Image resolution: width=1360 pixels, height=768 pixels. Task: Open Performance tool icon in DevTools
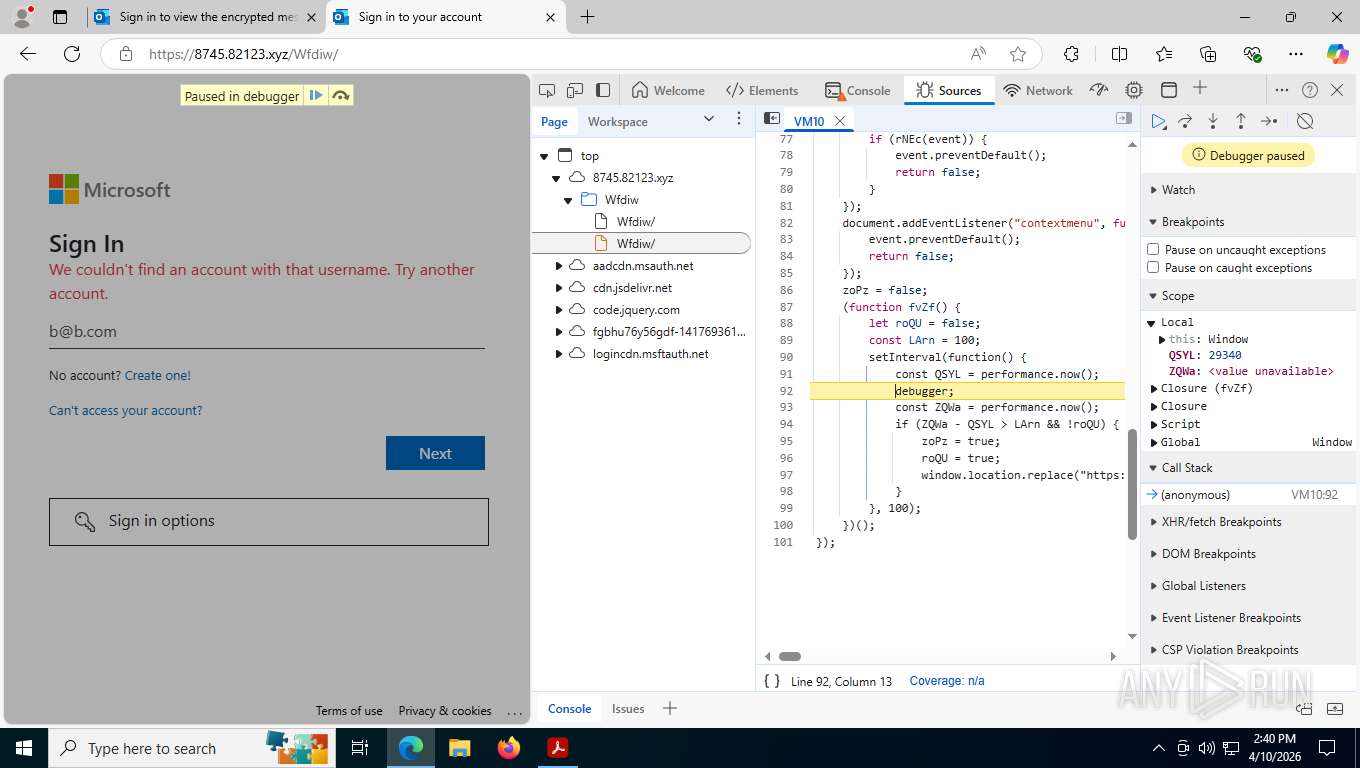[x=1099, y=90]
